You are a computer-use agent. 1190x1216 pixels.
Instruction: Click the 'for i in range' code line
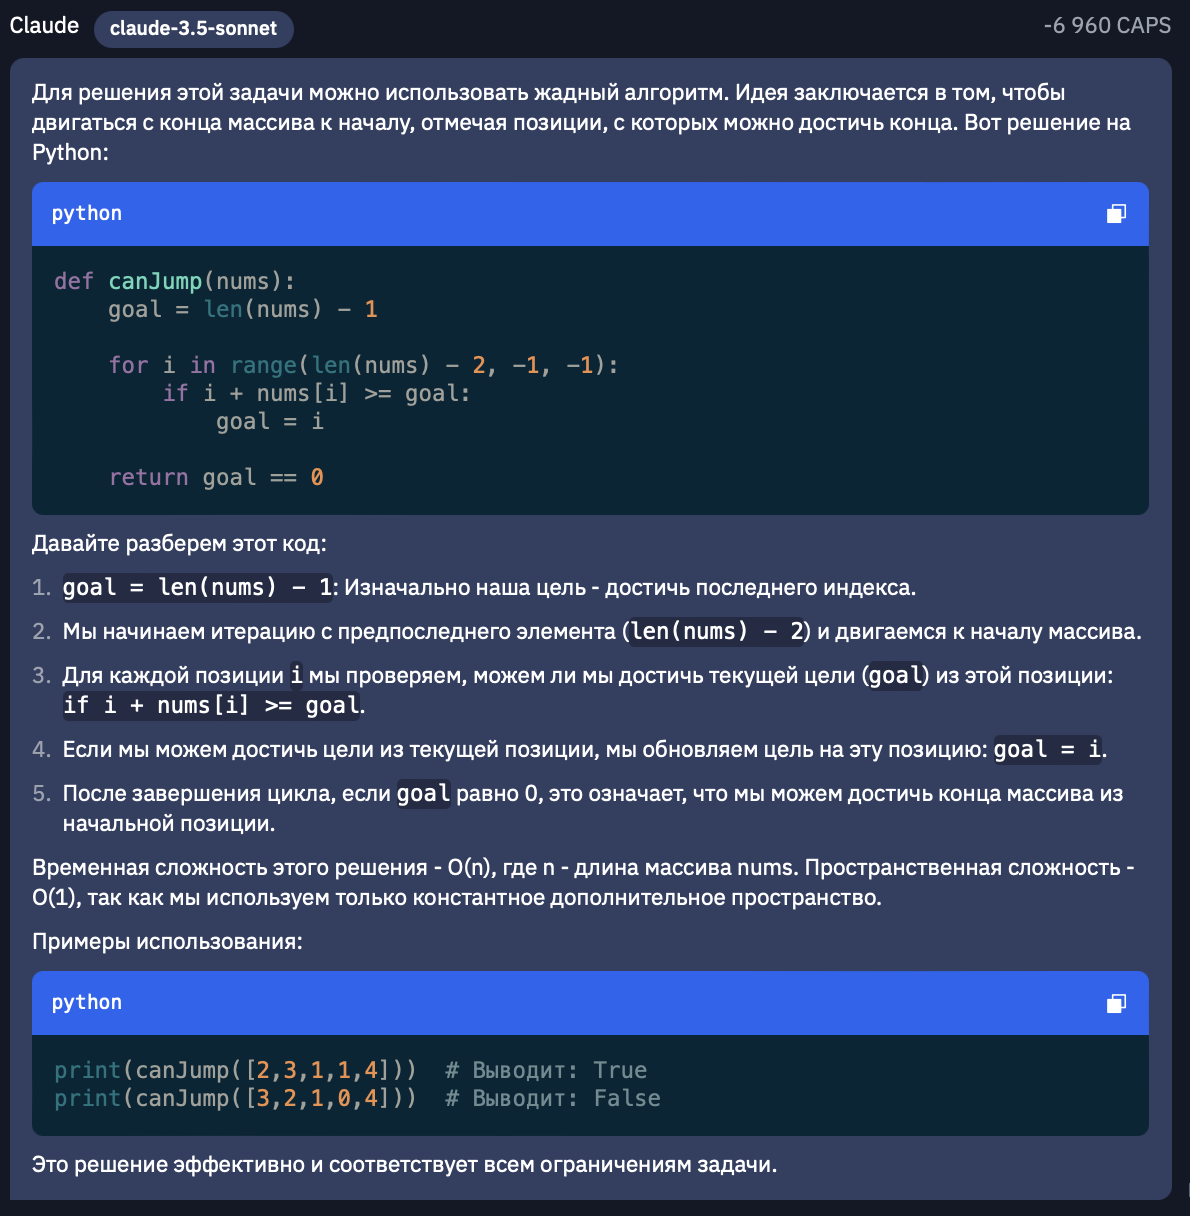[x=363, y=365]
